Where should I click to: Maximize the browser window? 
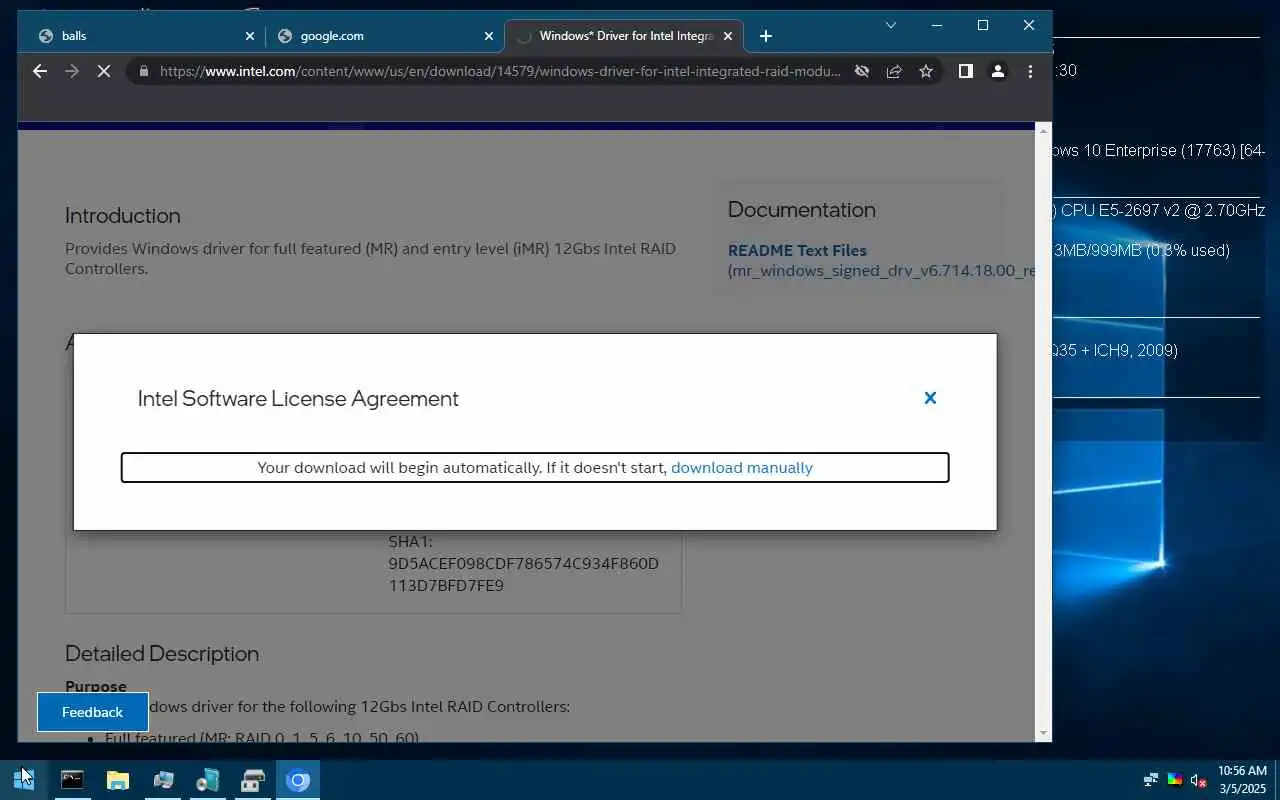pyautogui.click(x=983, y=25)
